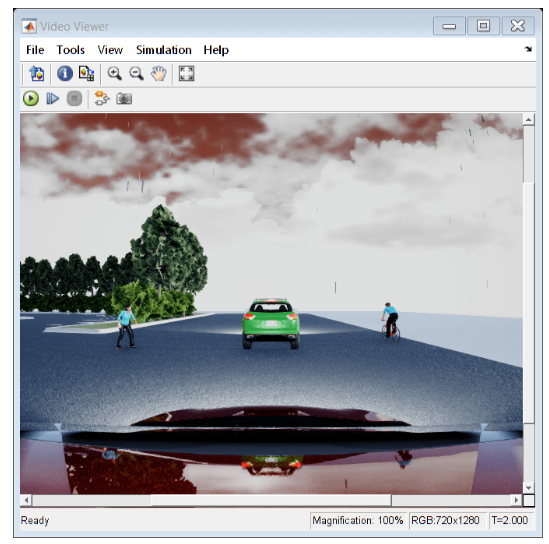The image size is (549, 544).
Task: Take a snapshot with the camera icon
Action: (x=124, y=99)
